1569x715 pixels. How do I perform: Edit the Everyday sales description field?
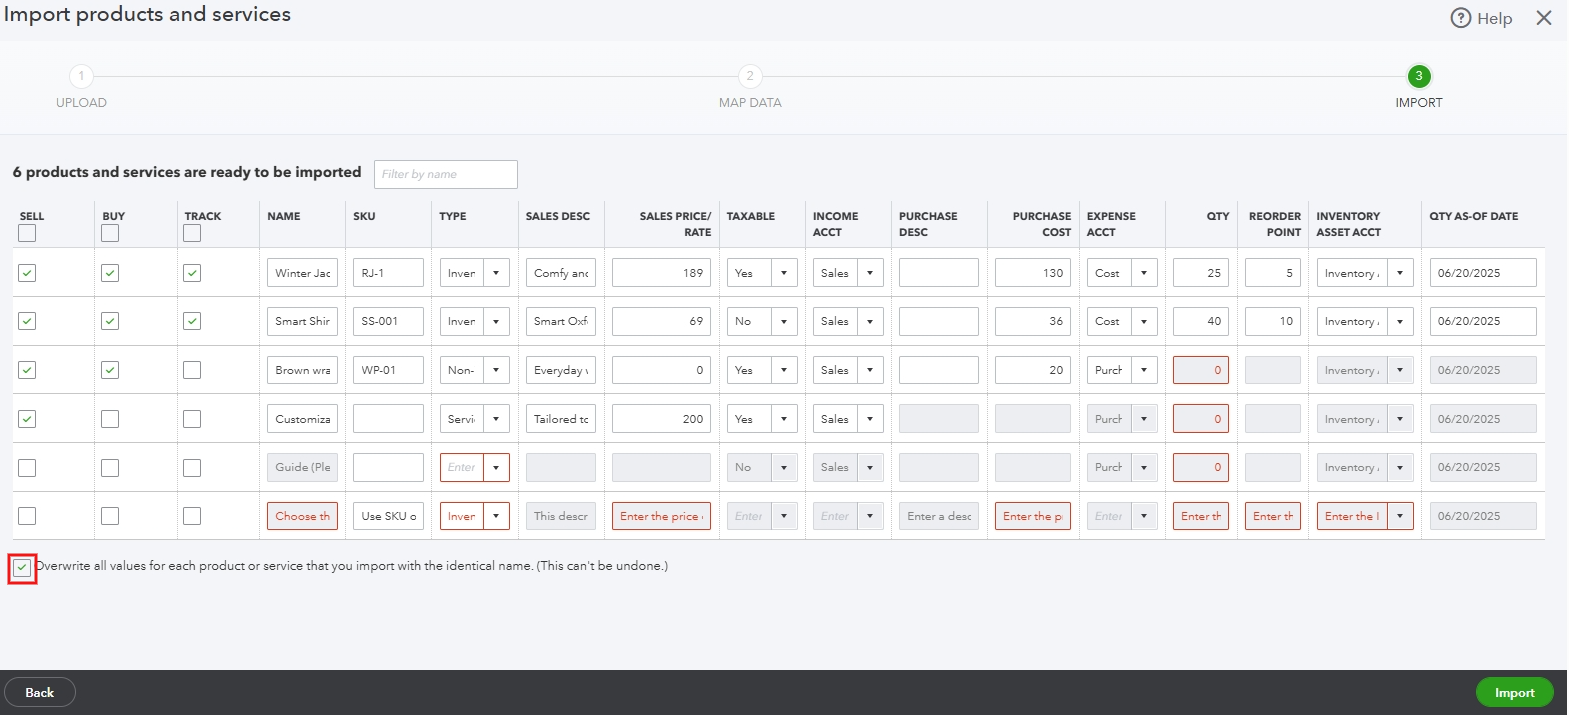tap(561, 370)
